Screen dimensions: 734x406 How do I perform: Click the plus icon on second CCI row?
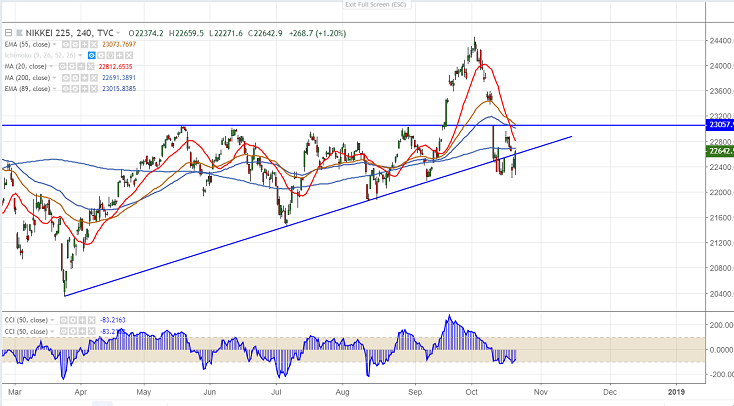[82, 331]
